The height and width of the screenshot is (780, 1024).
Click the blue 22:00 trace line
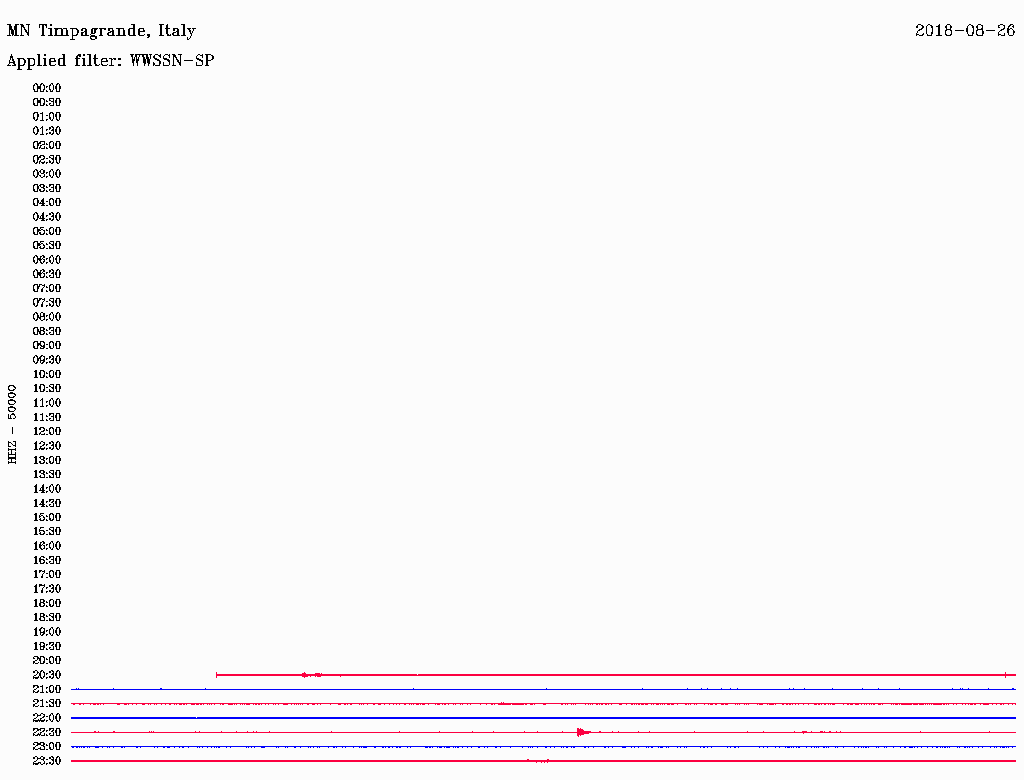pos(543,718)
